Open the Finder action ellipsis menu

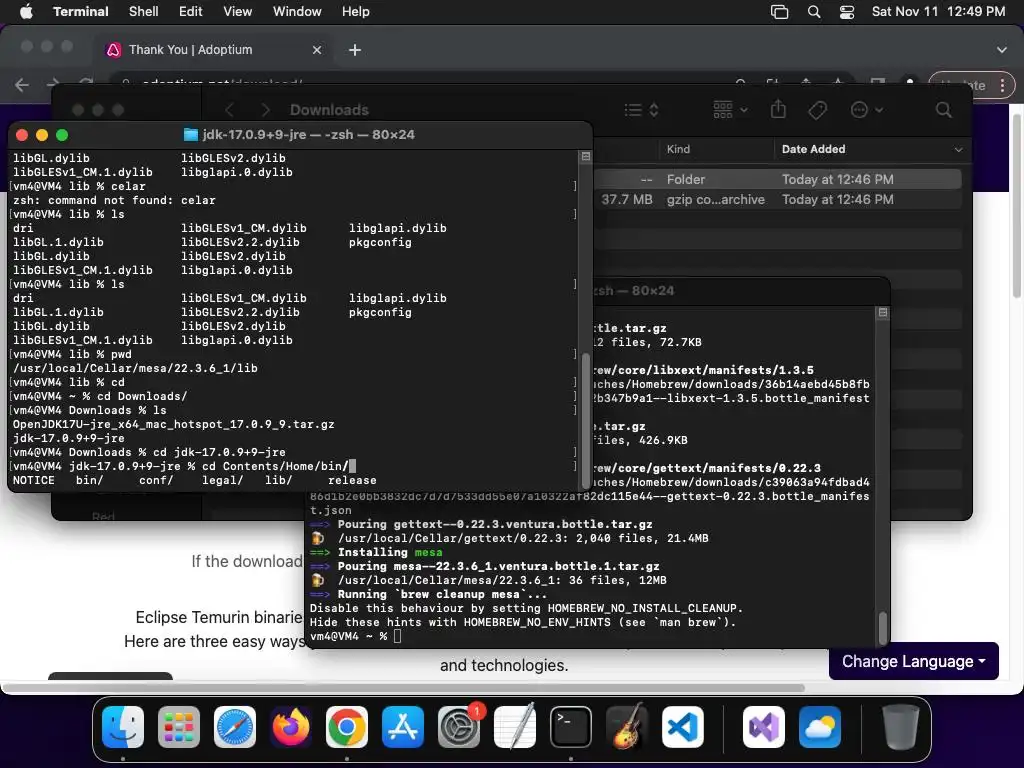(x=867, y=110)
